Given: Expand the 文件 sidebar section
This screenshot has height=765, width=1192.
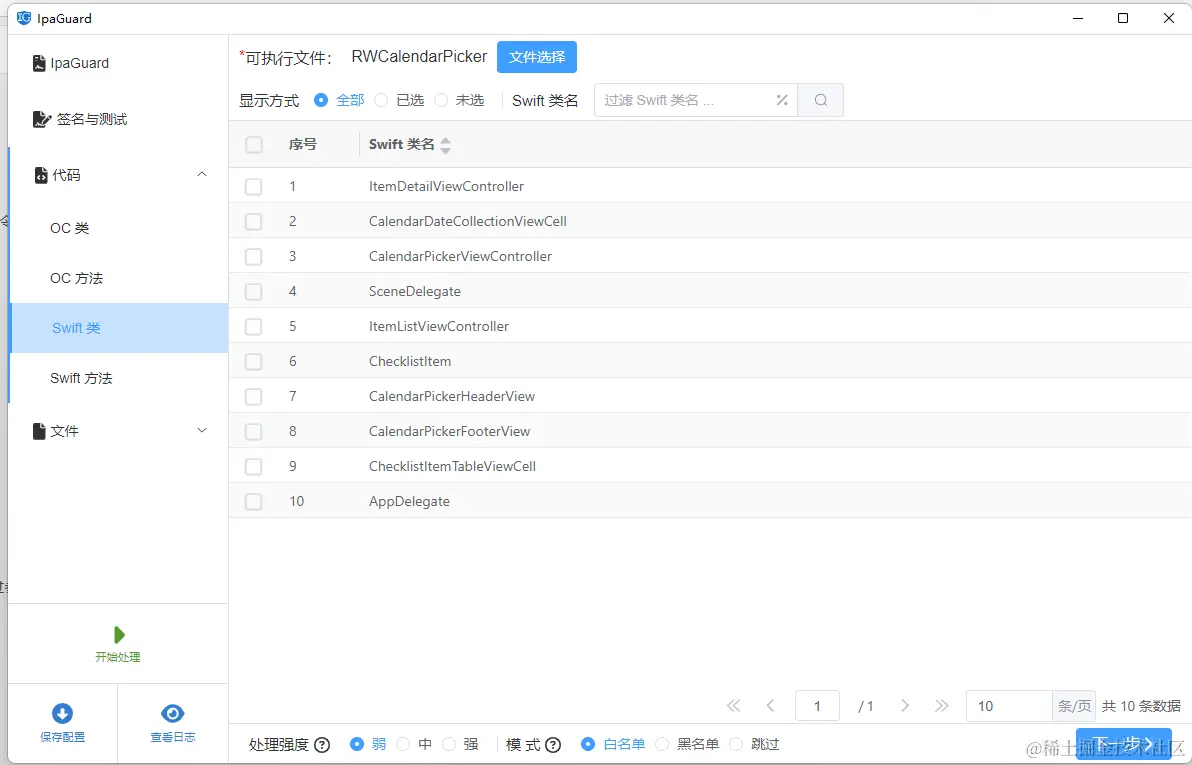Looking at the screenshot, I should tap(202, 430).
